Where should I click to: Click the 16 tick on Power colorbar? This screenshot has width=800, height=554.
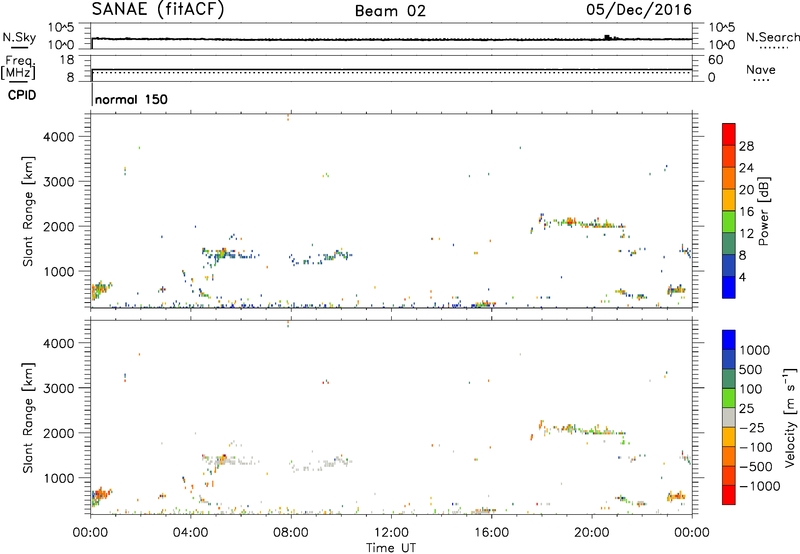pos(746,212)
